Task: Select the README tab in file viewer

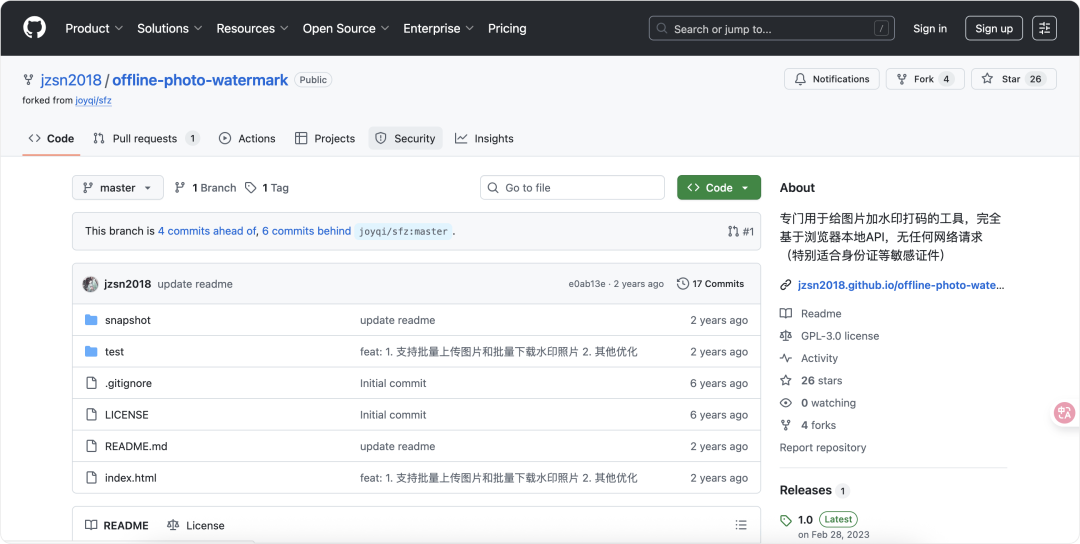Action: pos(116,525)
